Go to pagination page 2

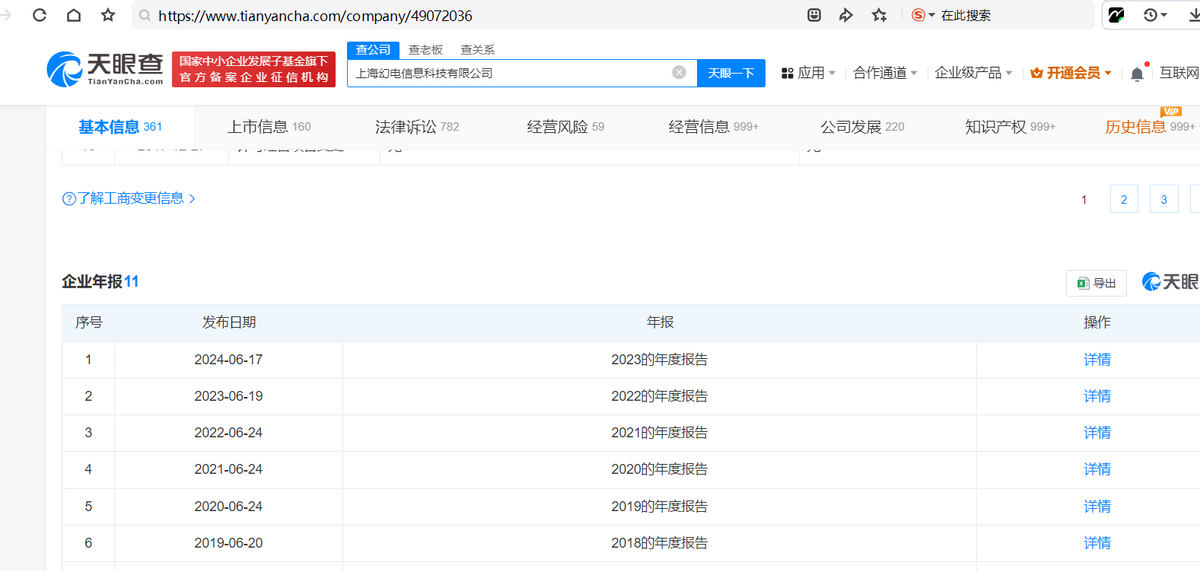pos(1124,199)
